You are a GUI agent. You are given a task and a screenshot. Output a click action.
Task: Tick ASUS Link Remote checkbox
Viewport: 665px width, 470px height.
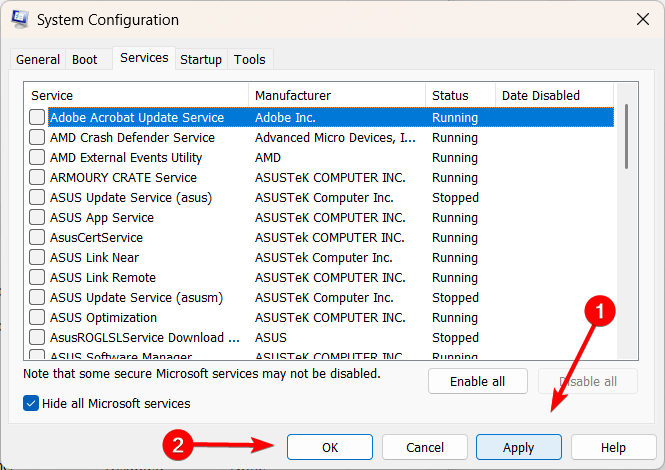coord(37,277)
